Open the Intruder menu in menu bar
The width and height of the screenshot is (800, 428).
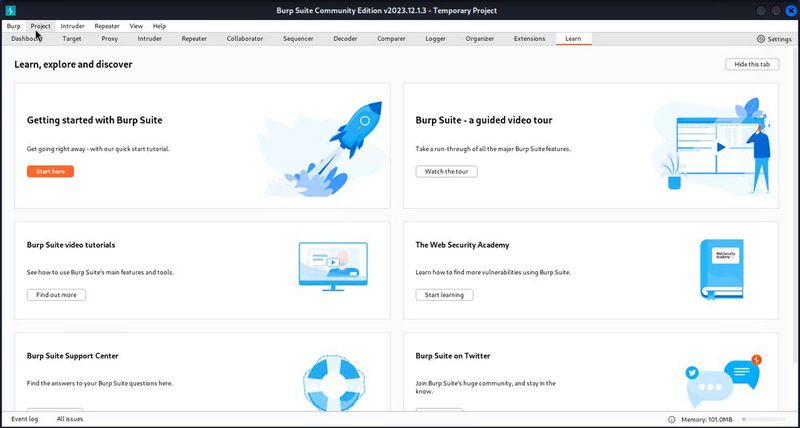72,26
